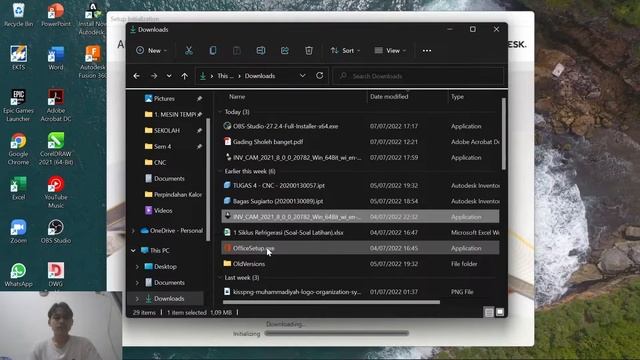The height and width of the screenshot is (360, 640).
Task: Open Excel desktop shortcut
Action: point(18,188)
